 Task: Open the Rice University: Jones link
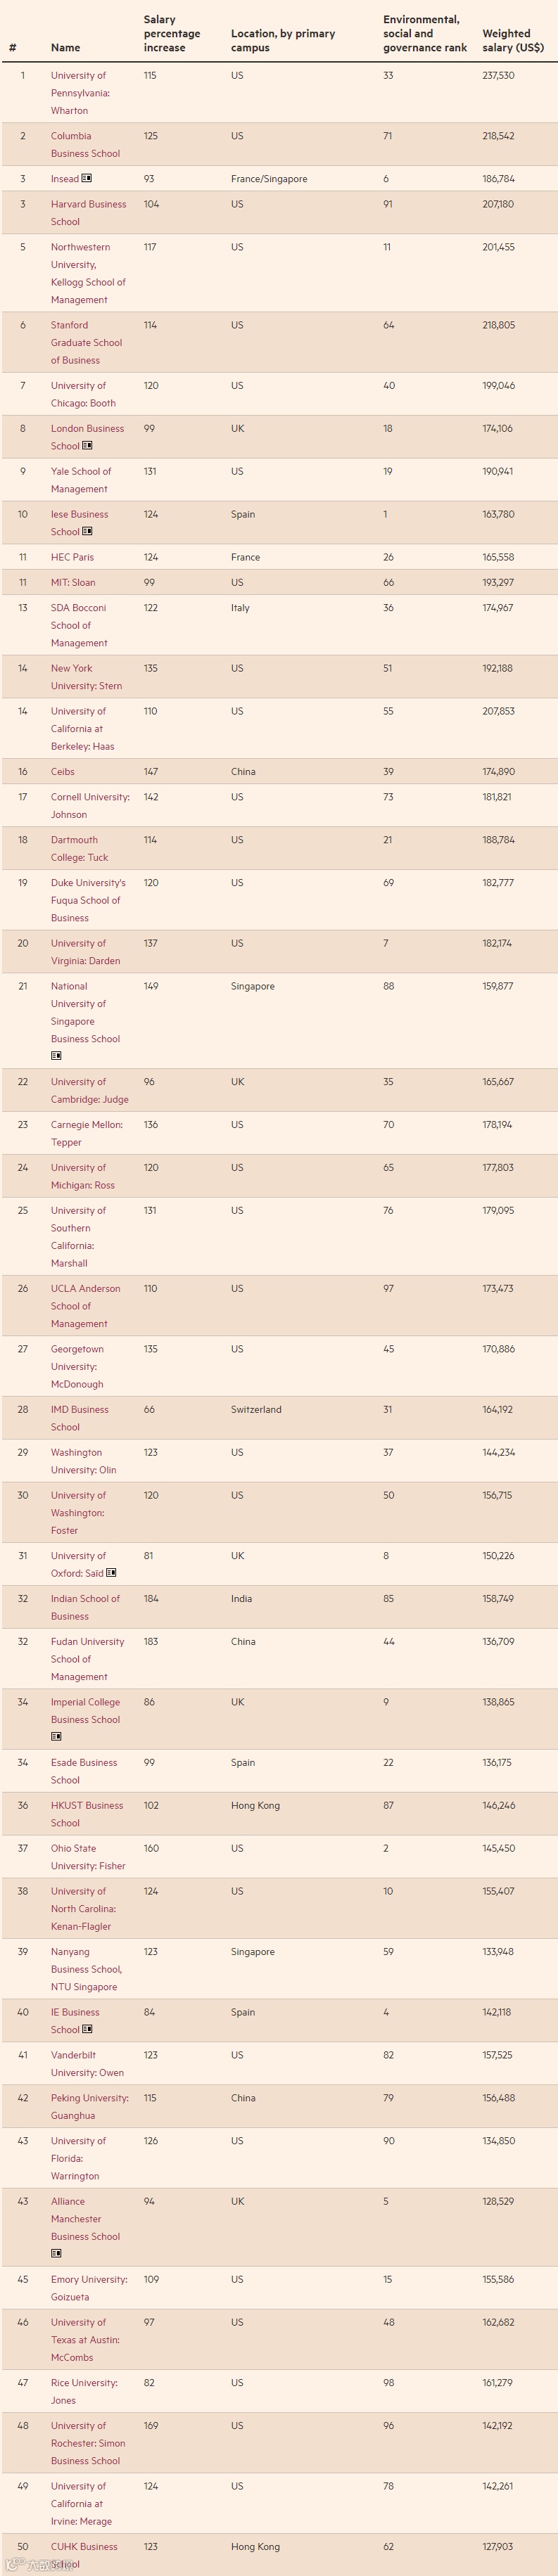click(x=84, y=2391)
